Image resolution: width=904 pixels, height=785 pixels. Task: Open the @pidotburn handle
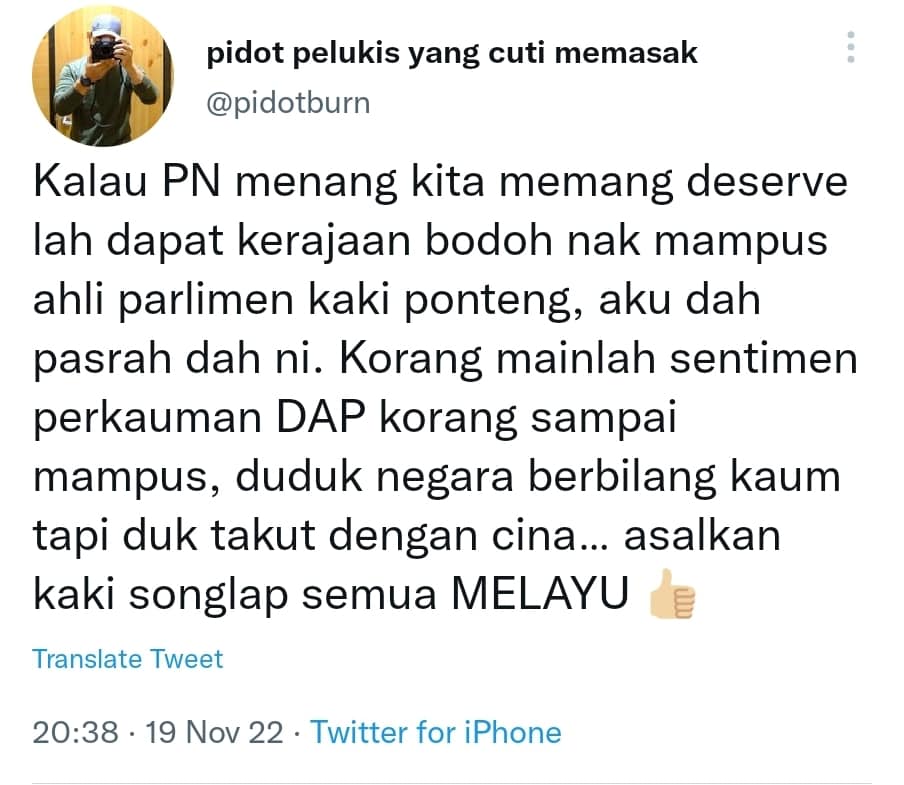pos(288,104)
